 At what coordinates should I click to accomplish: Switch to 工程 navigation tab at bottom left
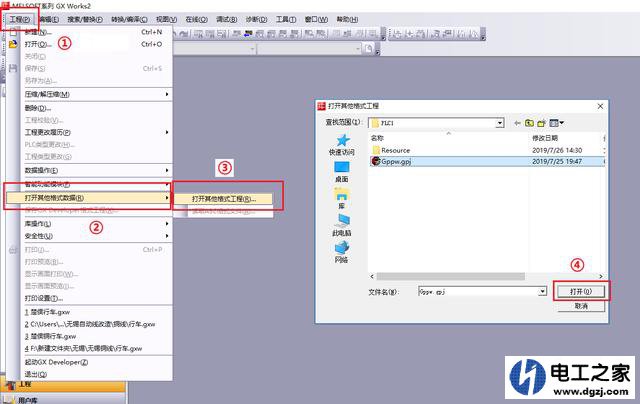click(63, 384)
